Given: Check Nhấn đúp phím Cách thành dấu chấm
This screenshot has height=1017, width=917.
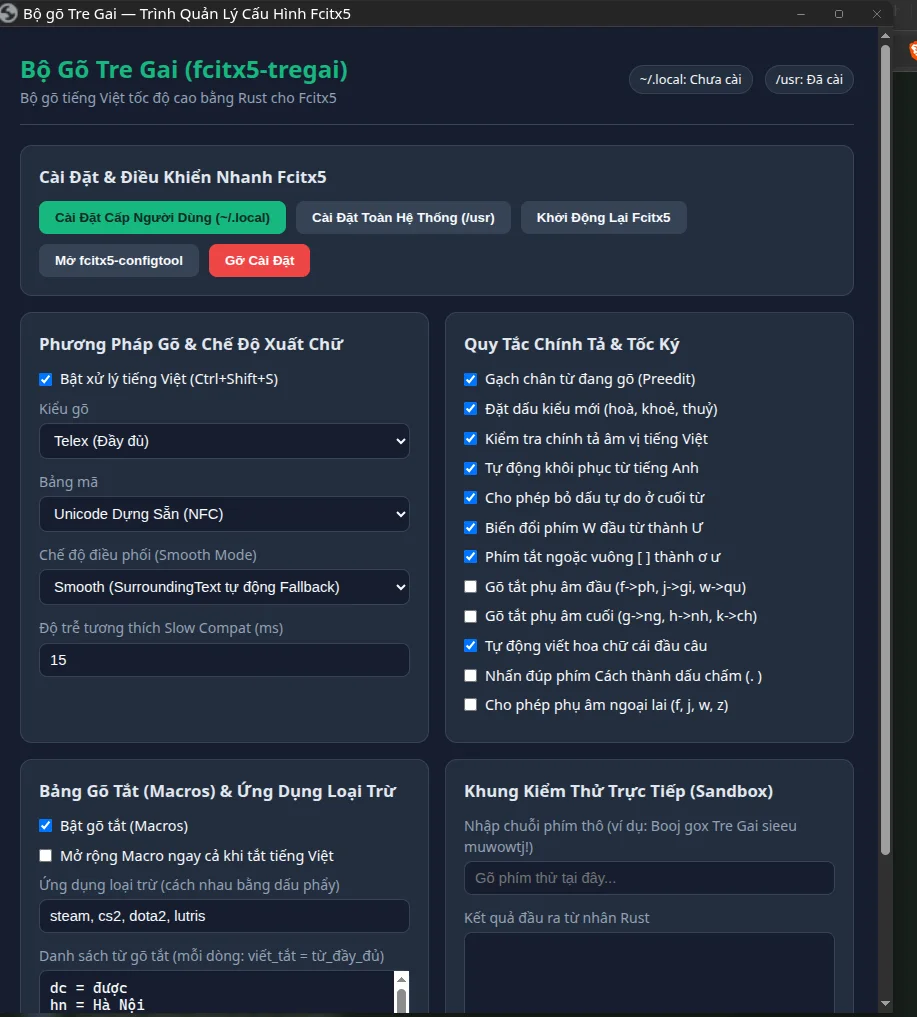Looking at the screenshot, I should (x=471, y=676).
